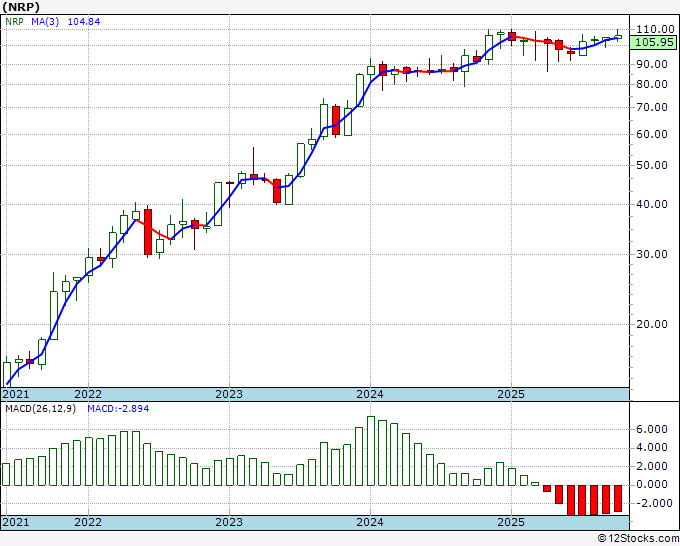Click the 2.000 MACD axis label
The width and height of the screenshot is (680, 546).
pyautogui.click(x=652, y=466)
